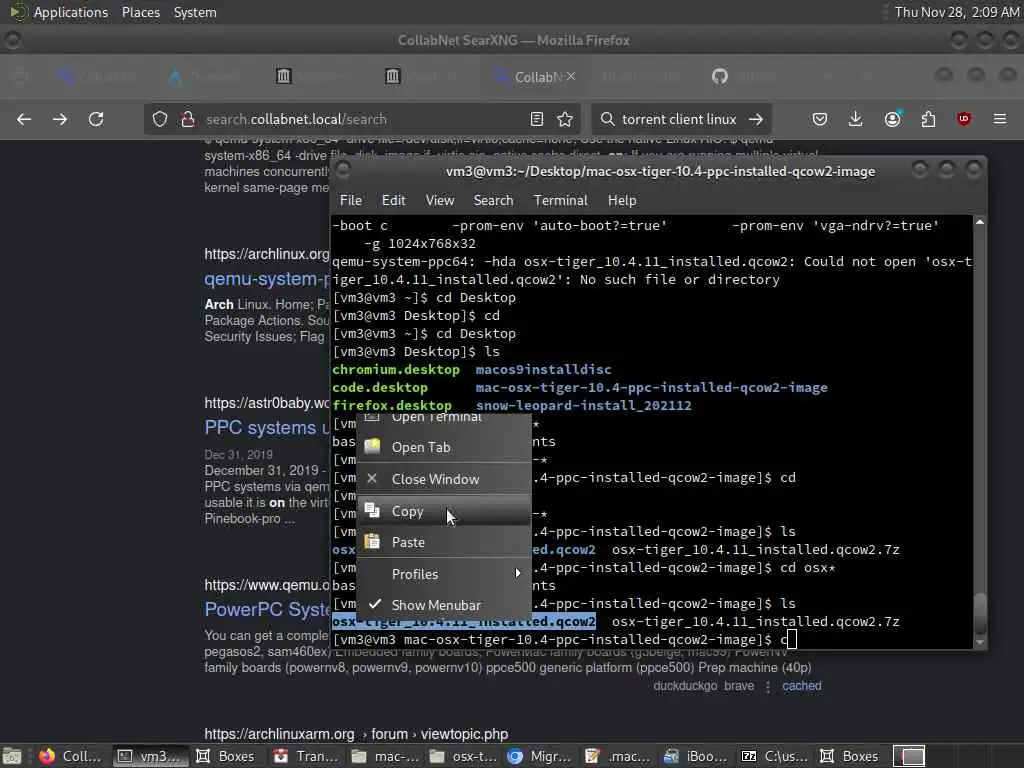Click the 'torrent client linux' search field
Viewport: 1024px width, 768px height.
pos(679,119)
